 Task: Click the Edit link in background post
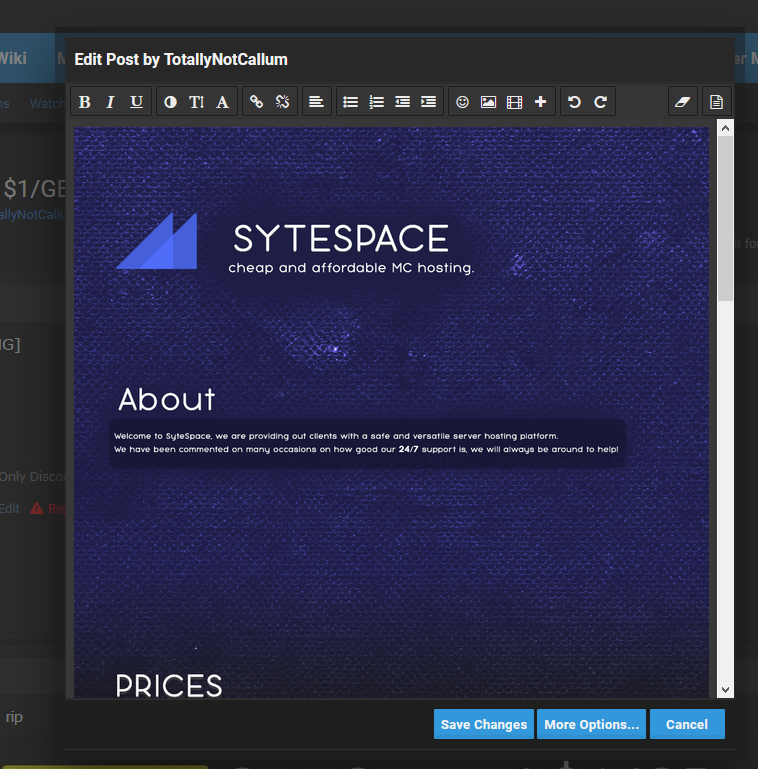[9, 508]
